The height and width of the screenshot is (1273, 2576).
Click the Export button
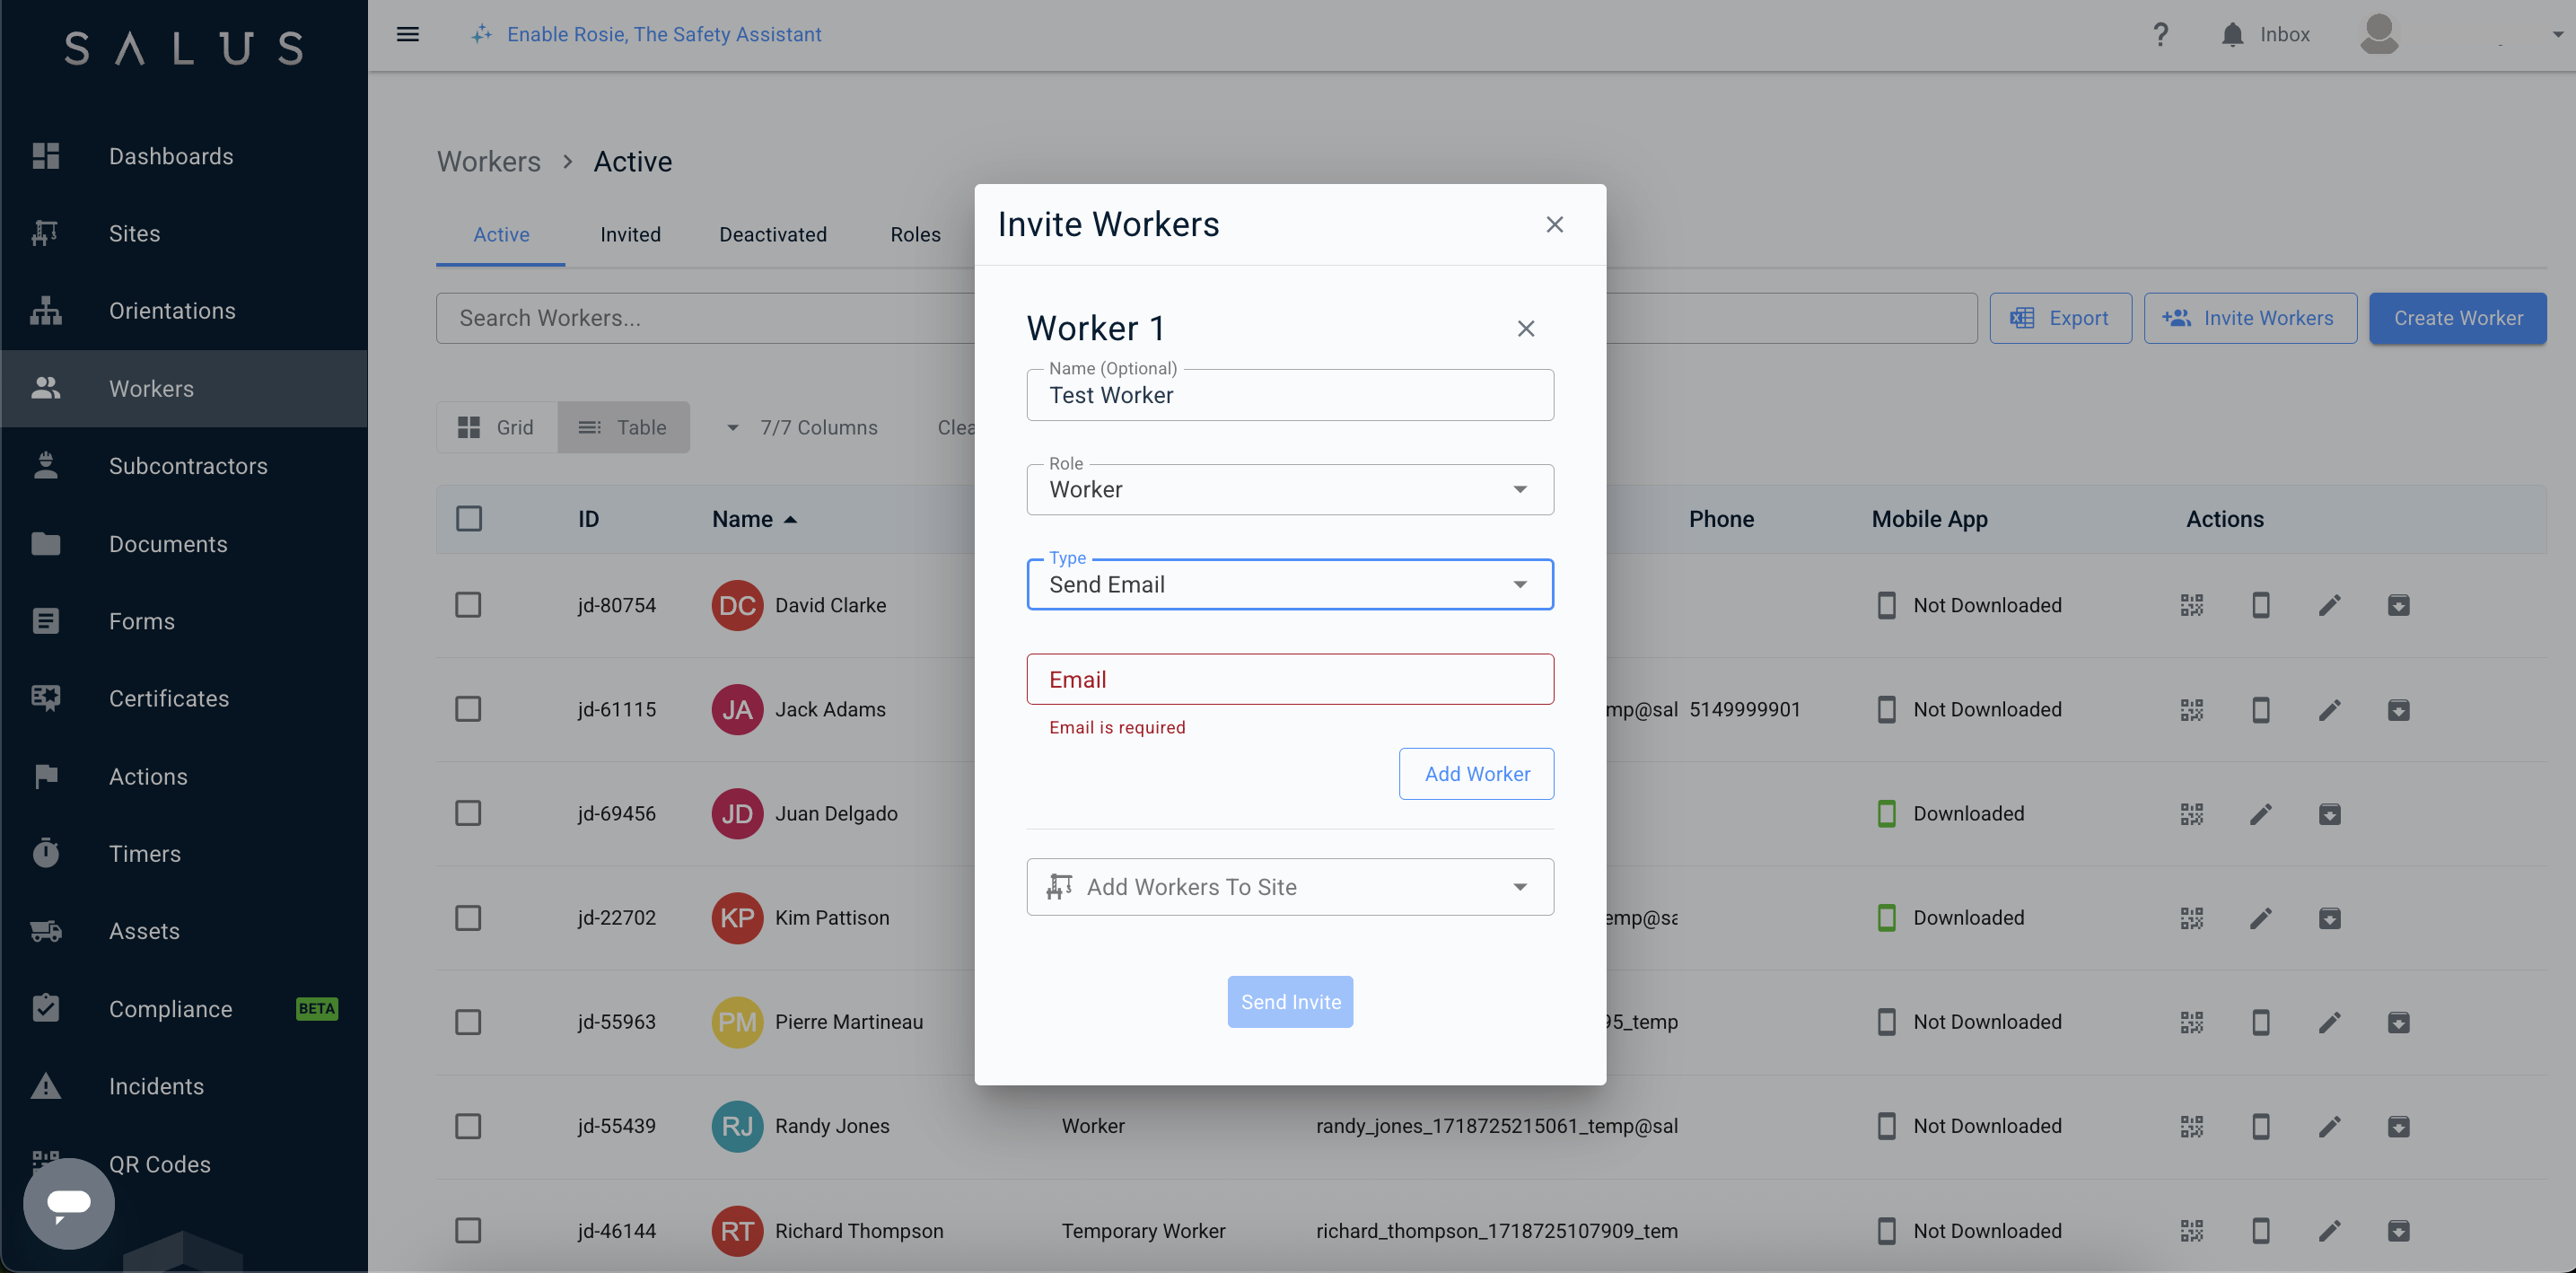[2060, 318]
